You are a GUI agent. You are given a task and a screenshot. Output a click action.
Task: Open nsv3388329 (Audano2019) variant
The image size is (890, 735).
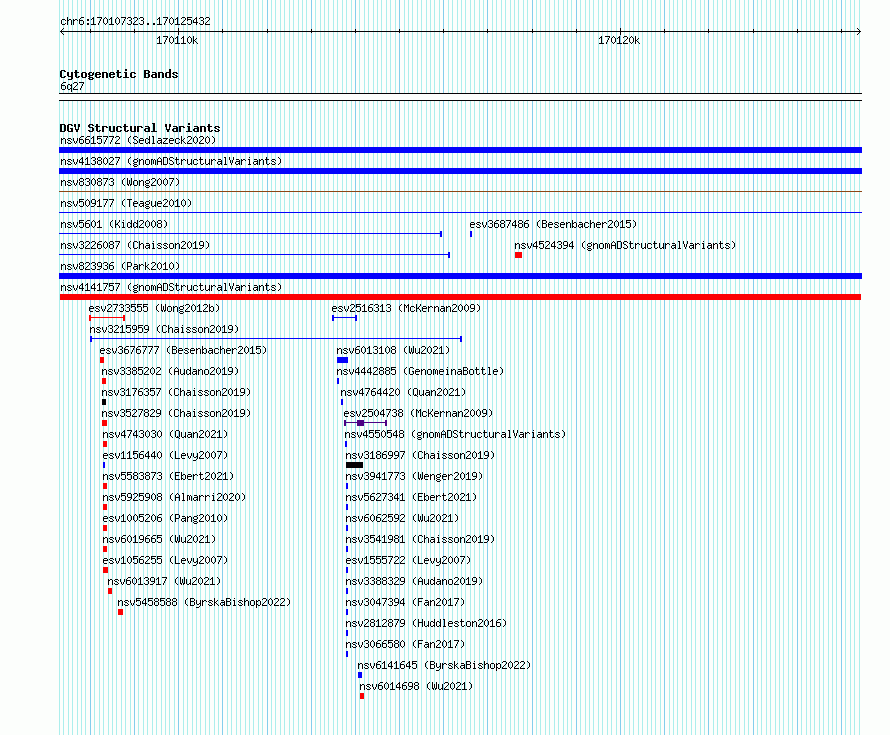(414, 581)
